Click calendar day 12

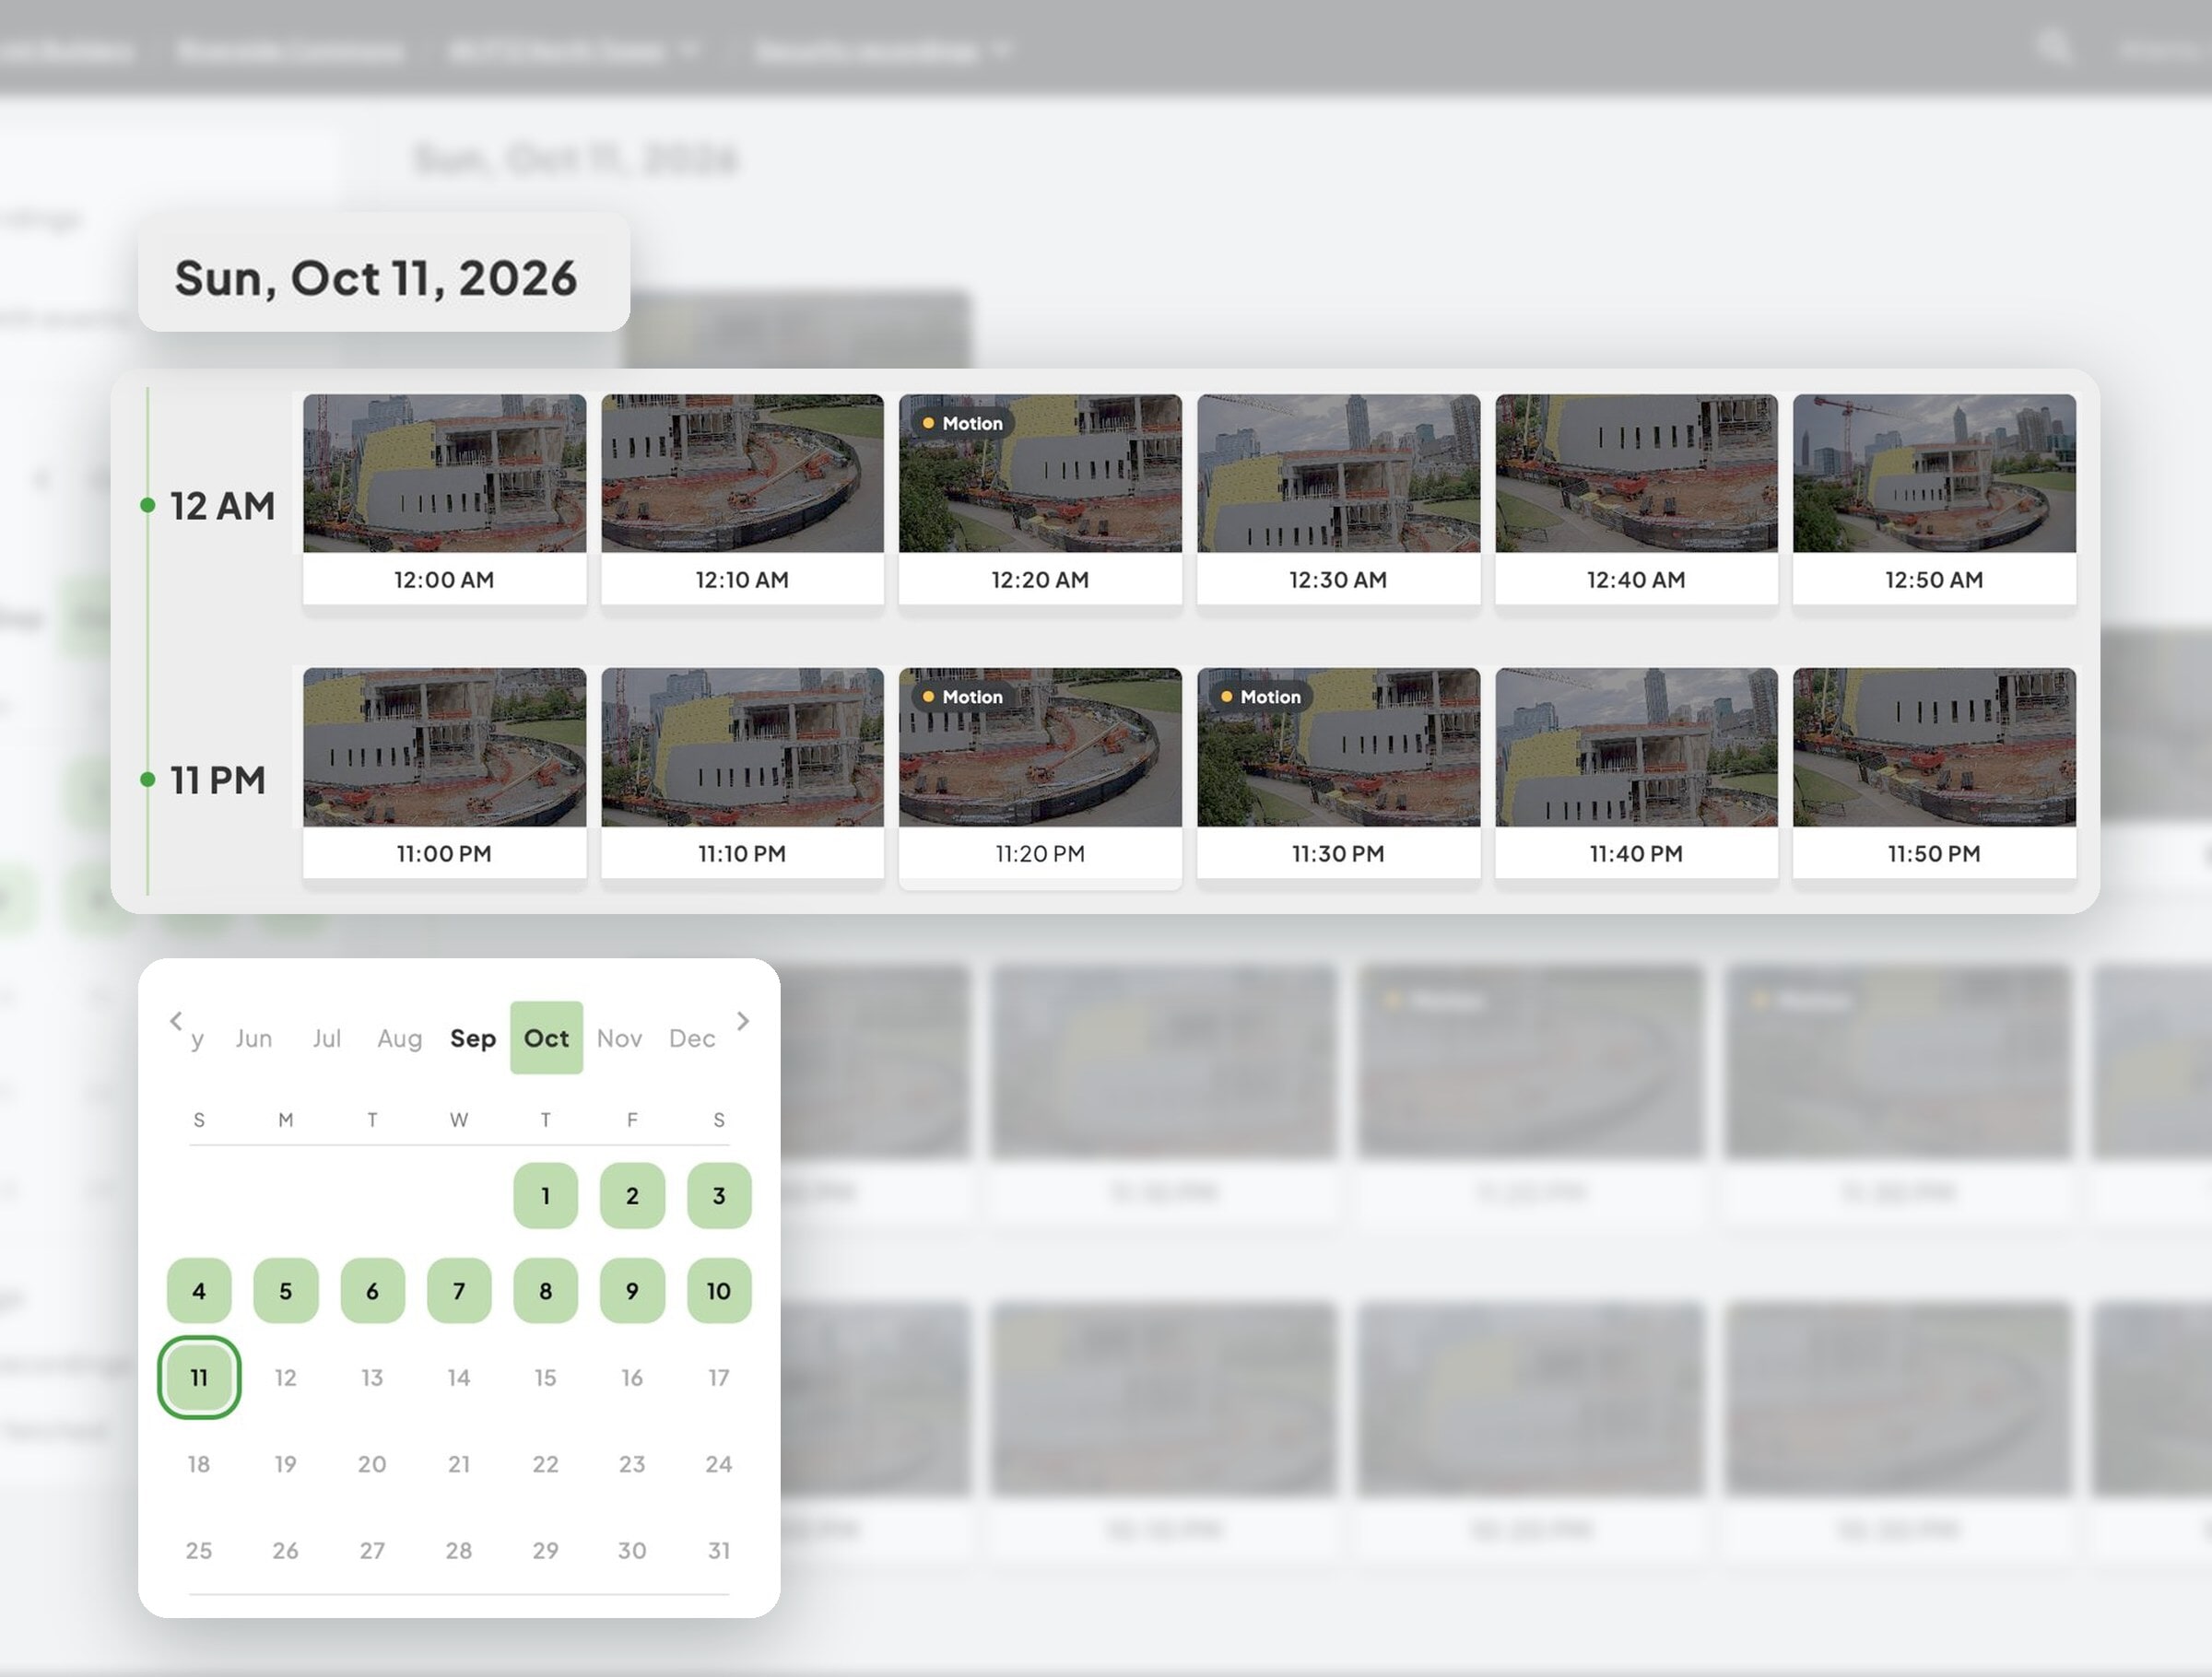click(x=285, y=1377)
